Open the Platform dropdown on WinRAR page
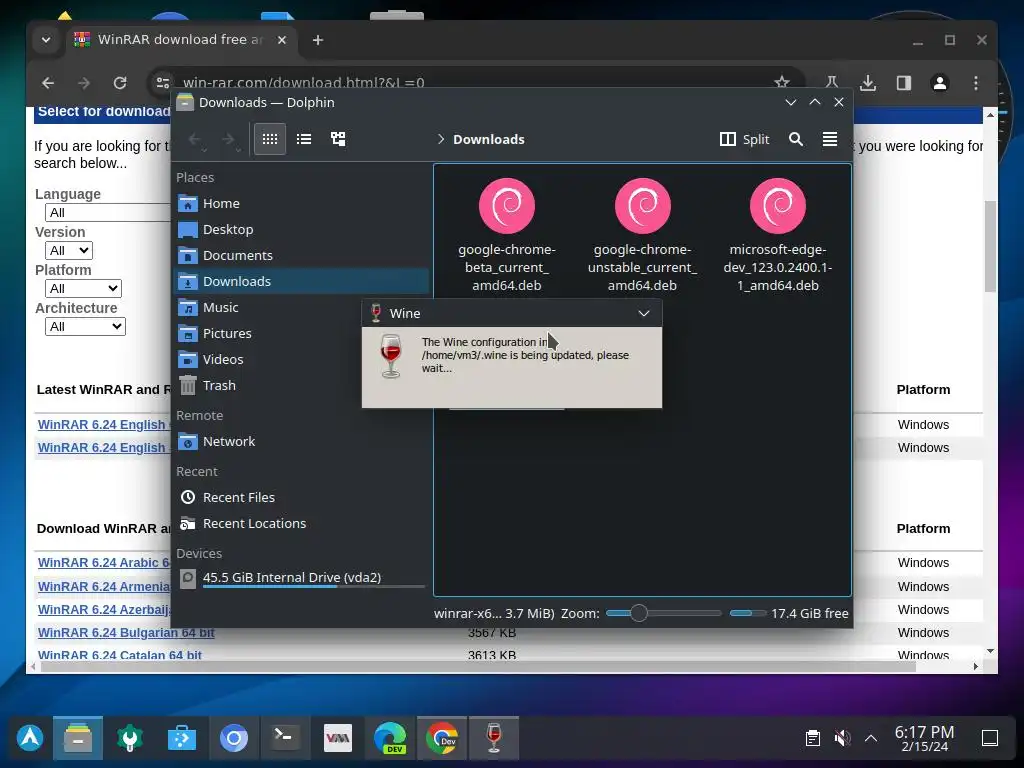1024x768 pixels. (x=83, y=288)
